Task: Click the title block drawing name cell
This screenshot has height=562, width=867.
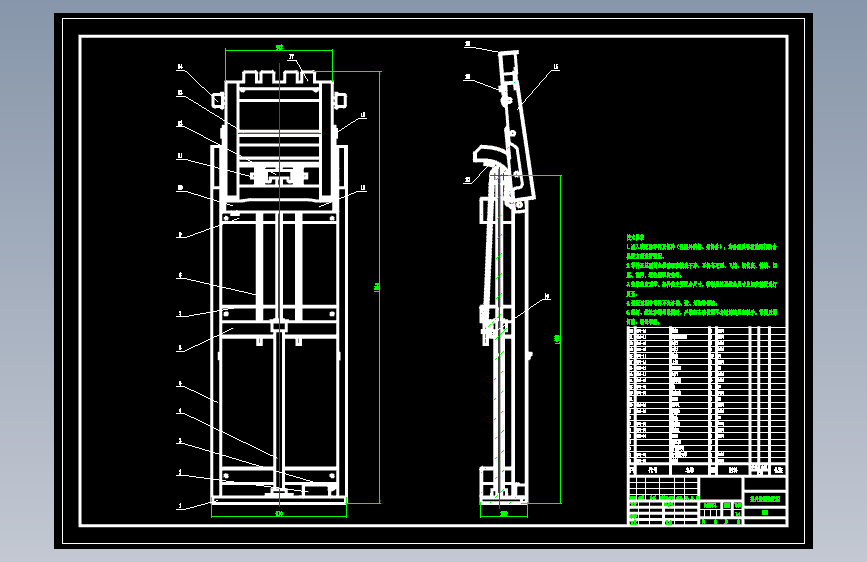Action: click(765, 498)
